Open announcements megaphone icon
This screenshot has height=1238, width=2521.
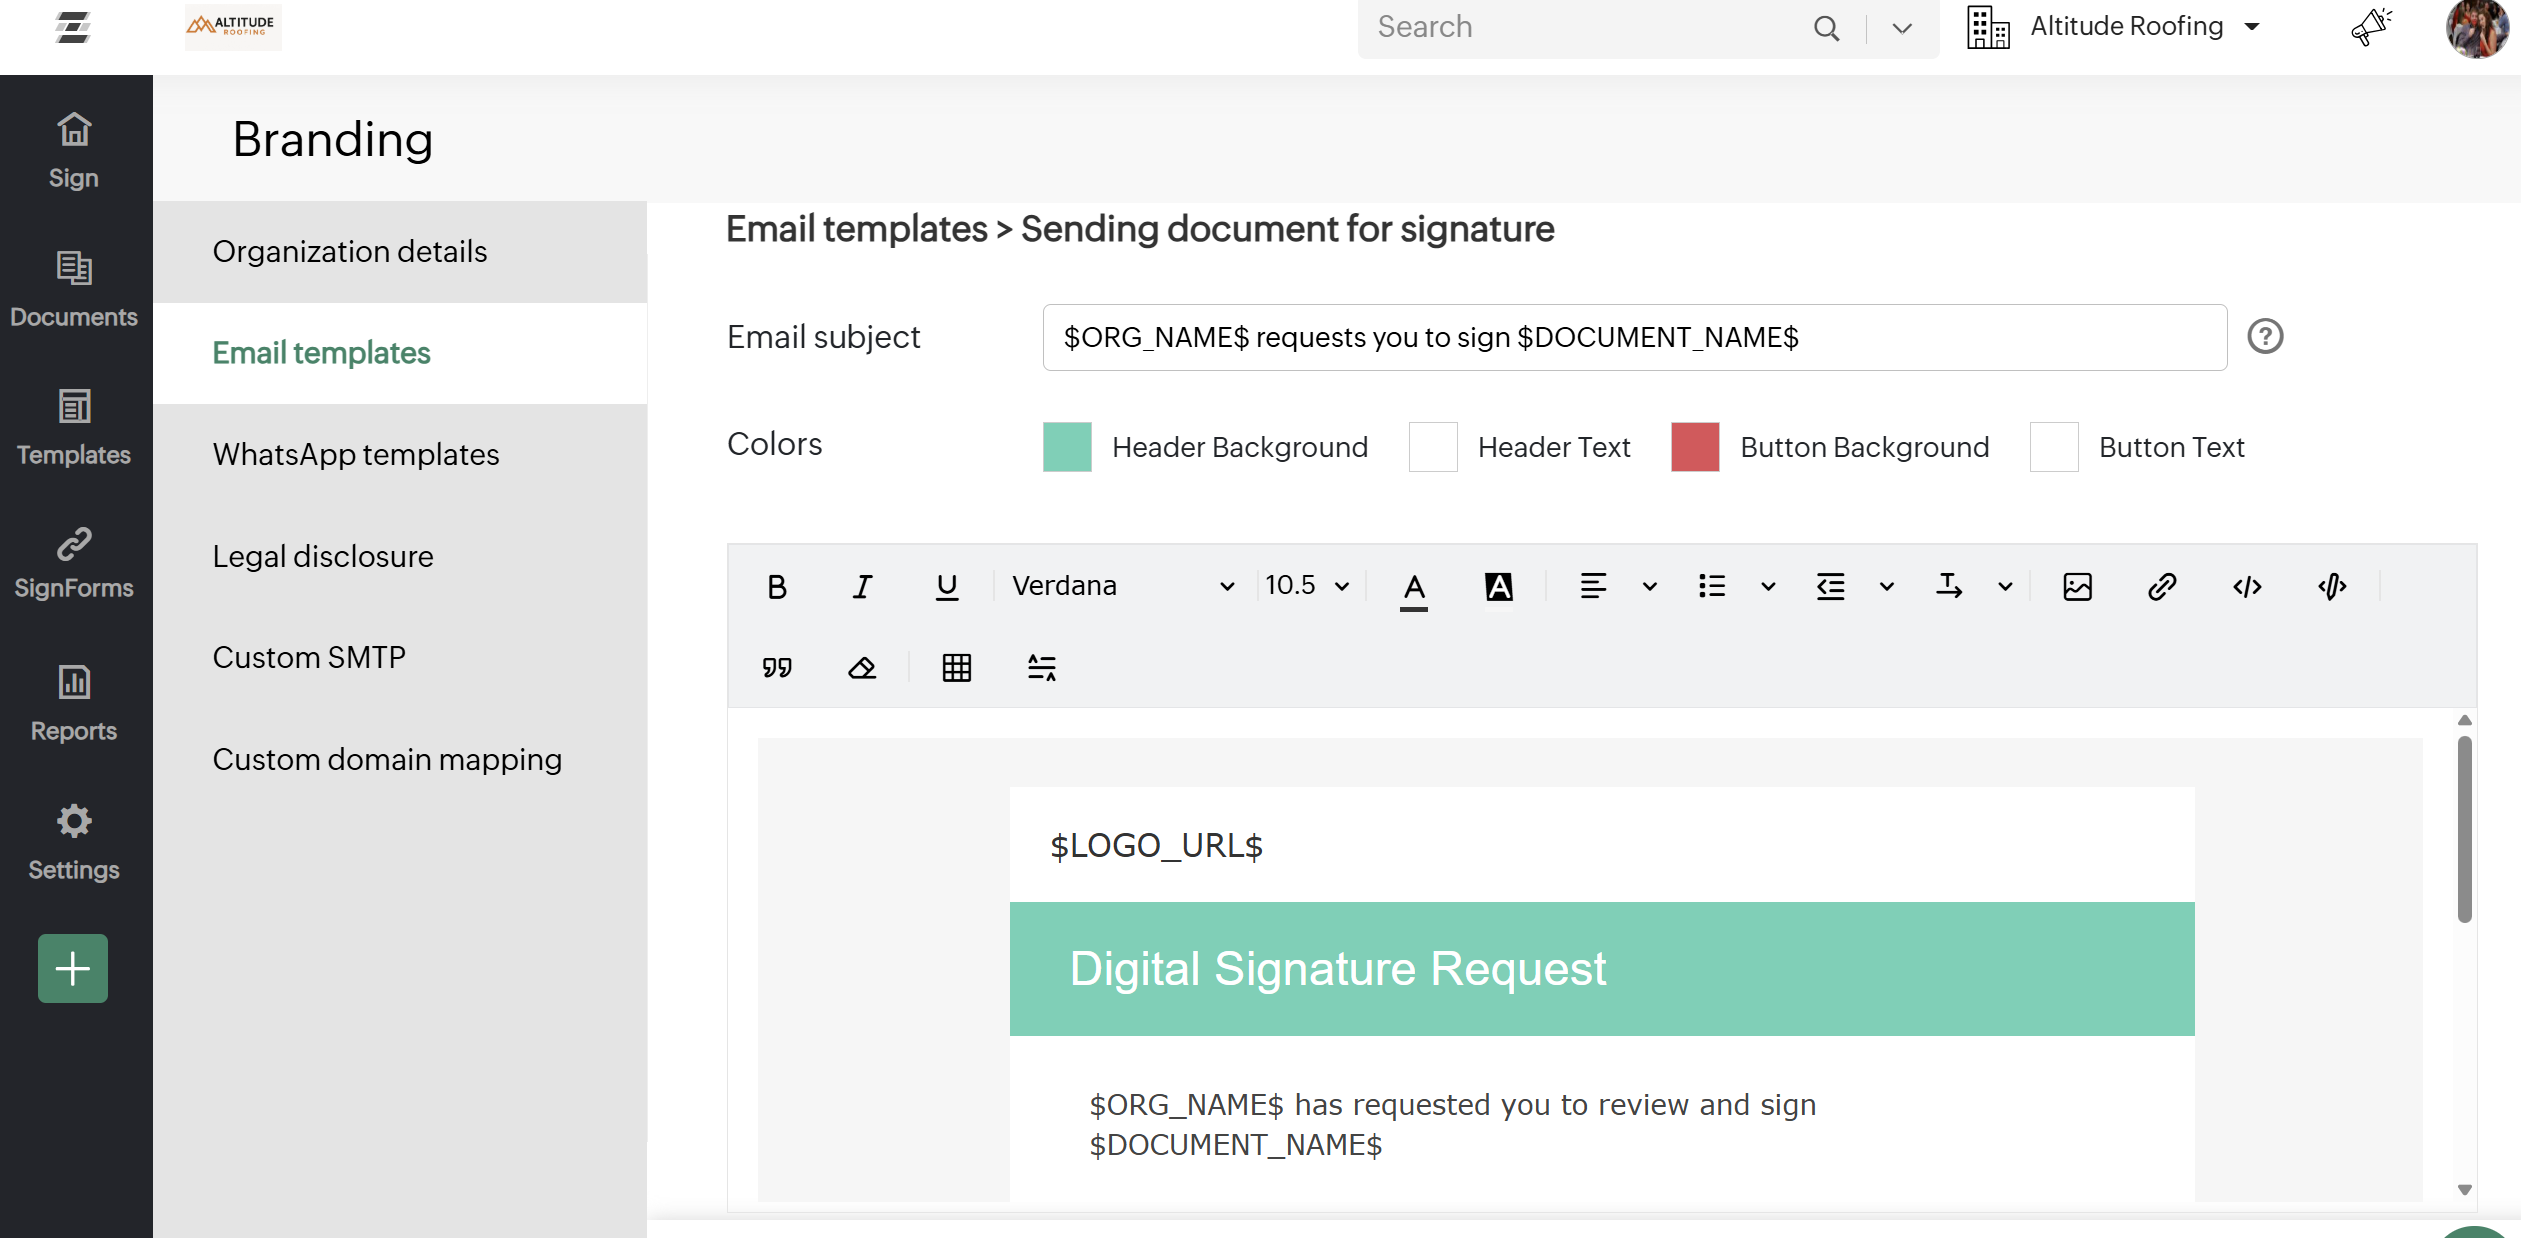click(2370, 27)
